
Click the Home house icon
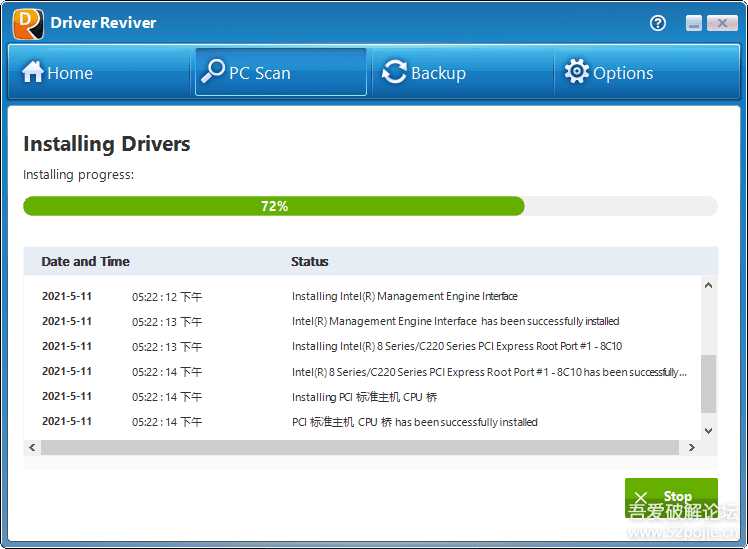[33, 72]
